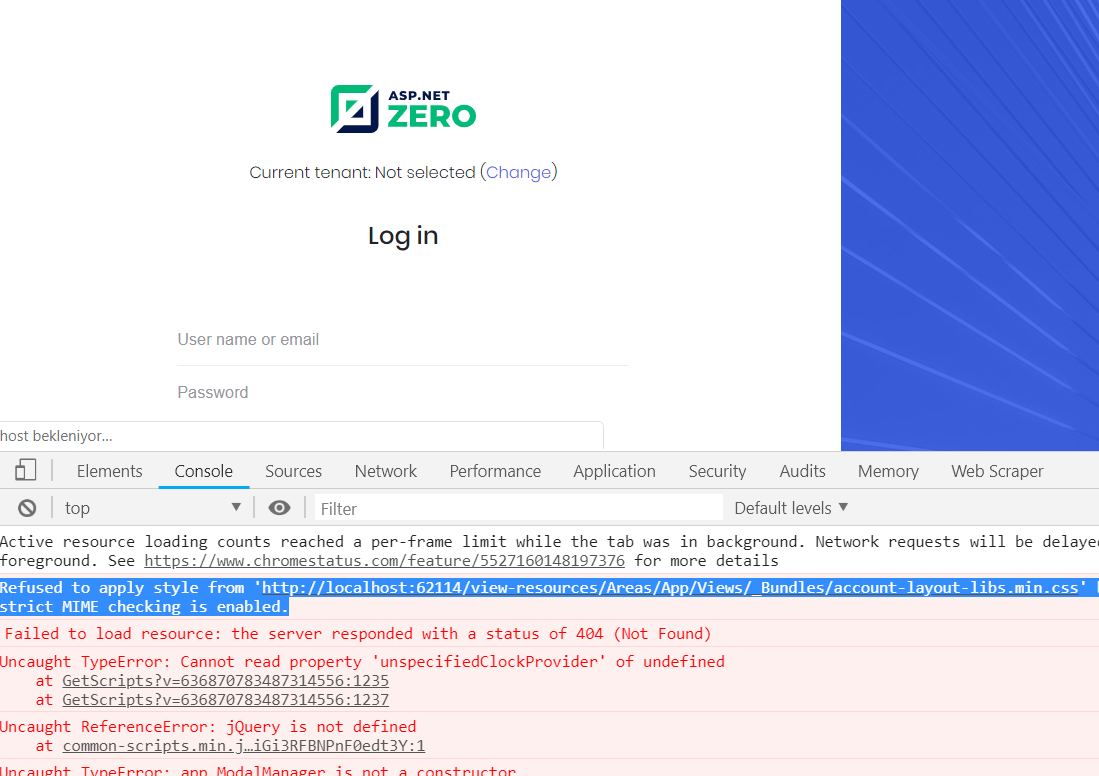Expand the Default levels dropdown

click(791, 508)
